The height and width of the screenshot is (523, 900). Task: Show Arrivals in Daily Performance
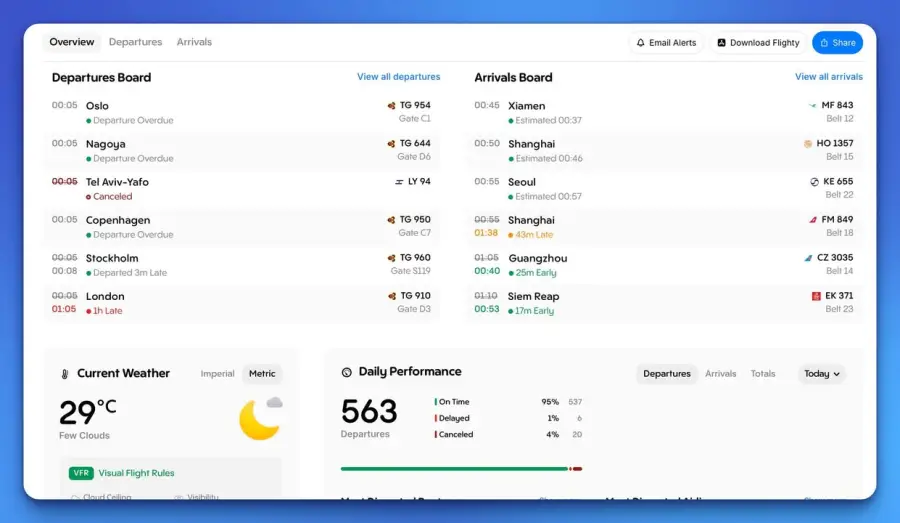click(720, 373)
